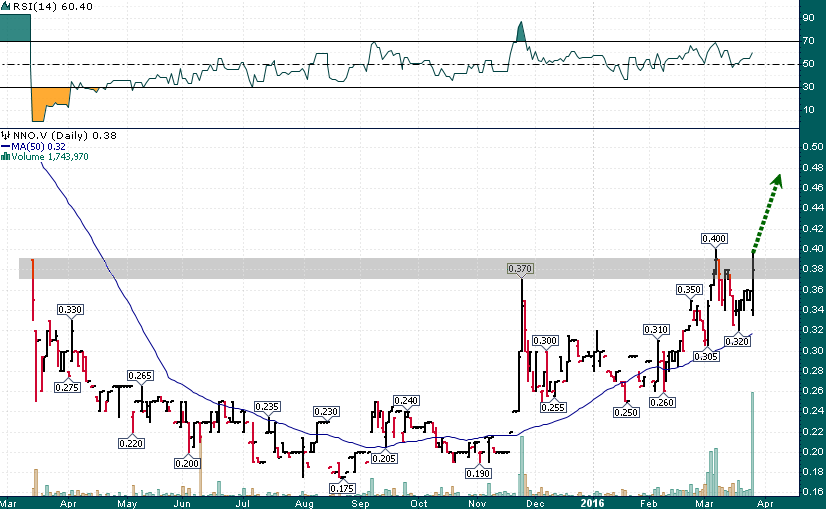
Task: Click the RSI 90 axis value
Action: (808, 17)
